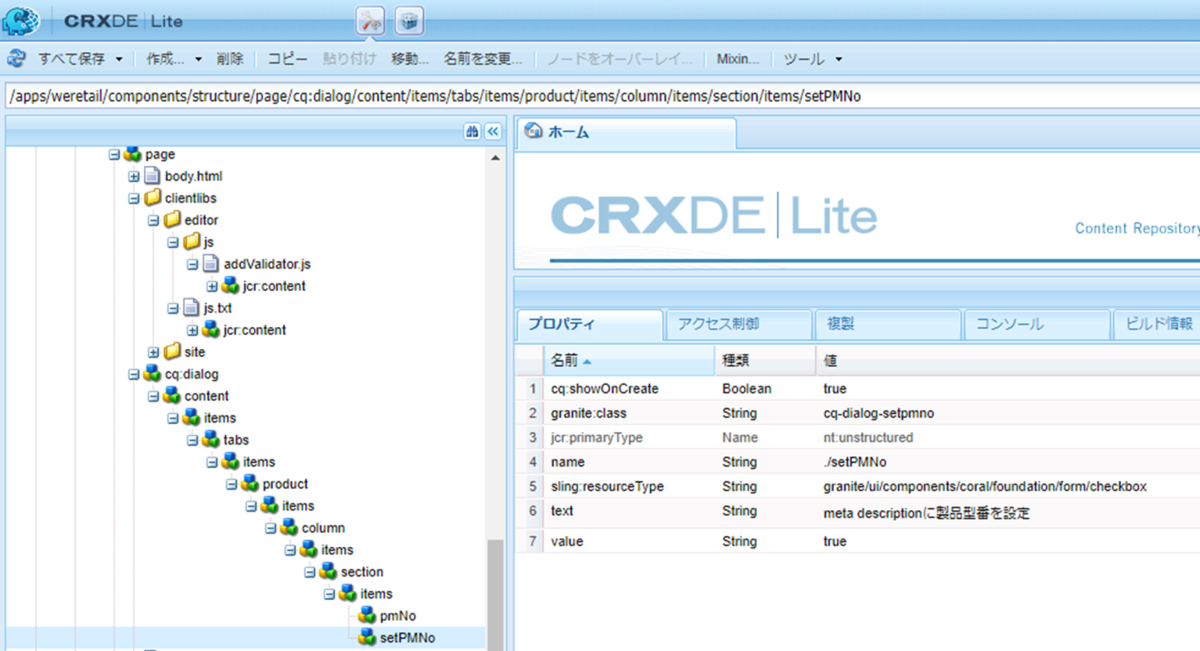Image resolution: width=1200 pixels, height=651 pixels.
Task: Click the granite/ui/.../form/checkbox value
Action: 984,486
